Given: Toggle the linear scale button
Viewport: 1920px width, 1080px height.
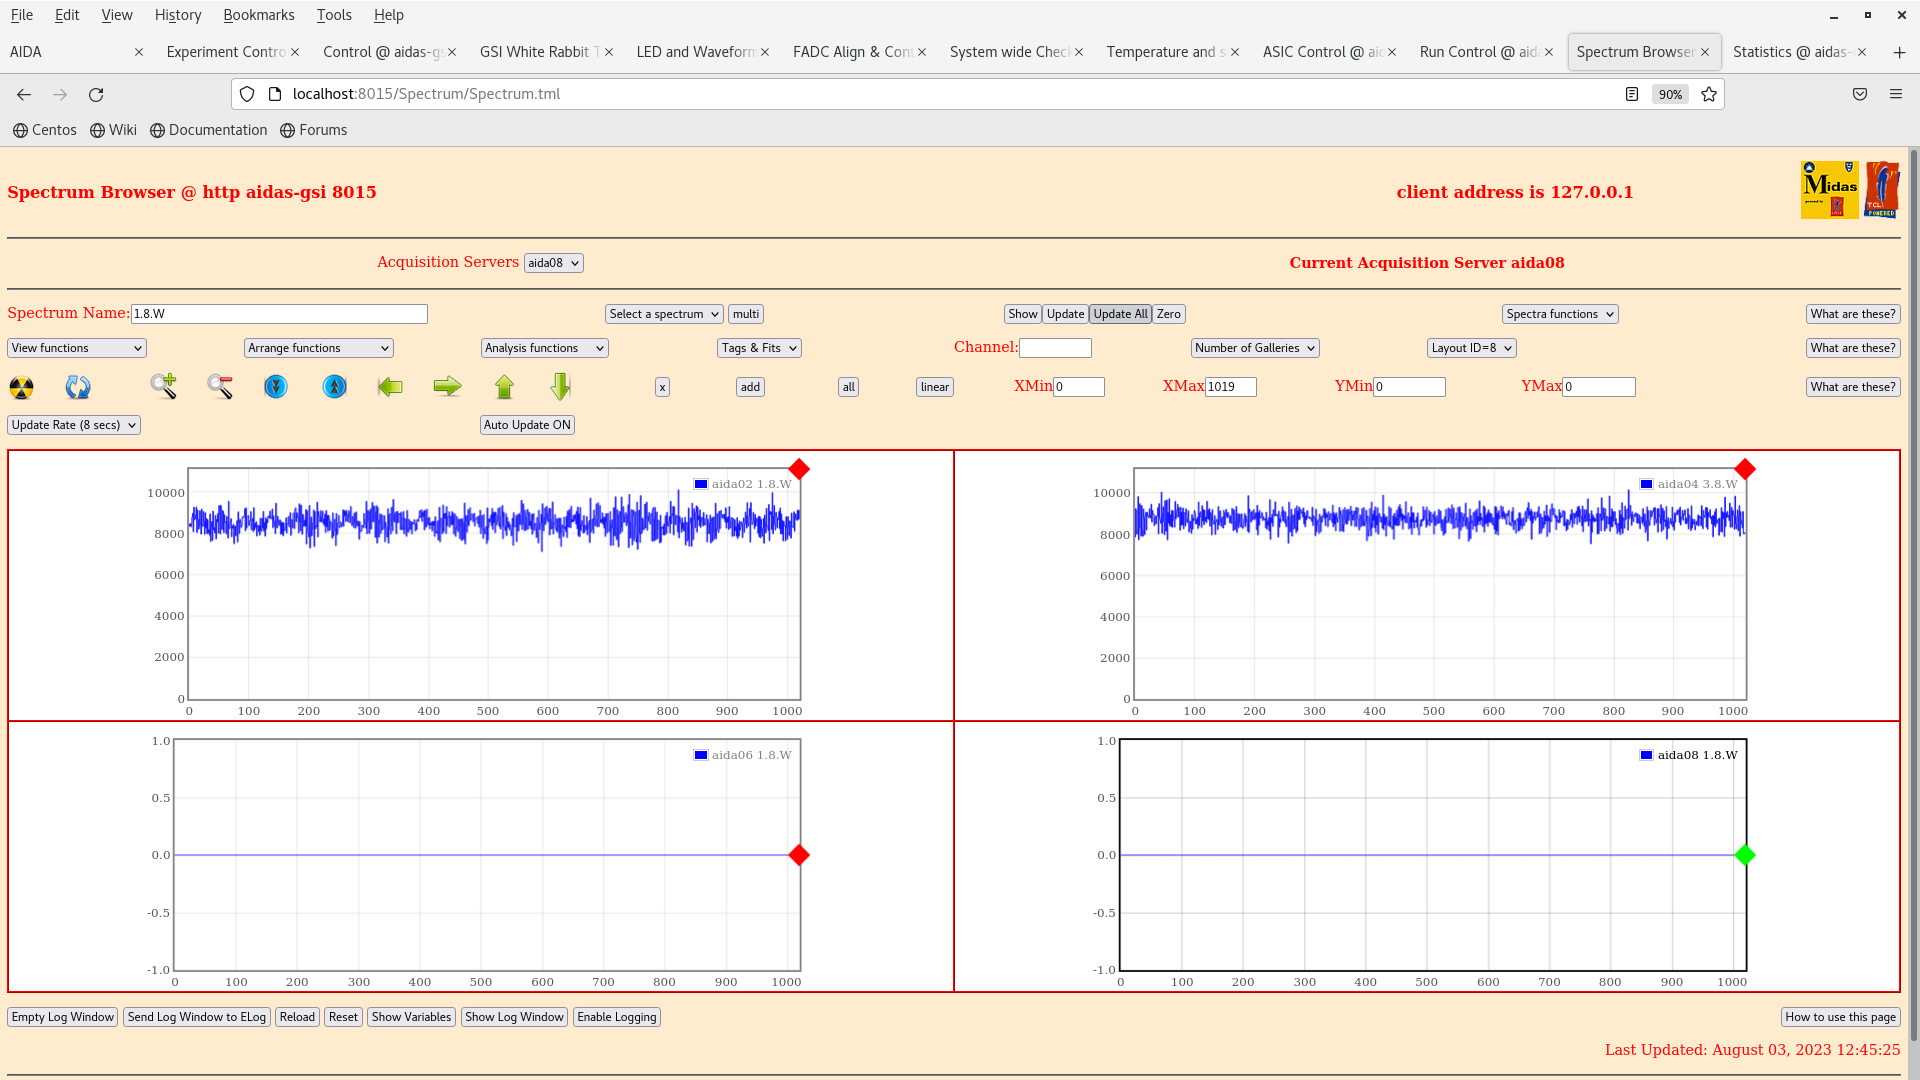Looking at the screenshot, I should coord(934,387).
